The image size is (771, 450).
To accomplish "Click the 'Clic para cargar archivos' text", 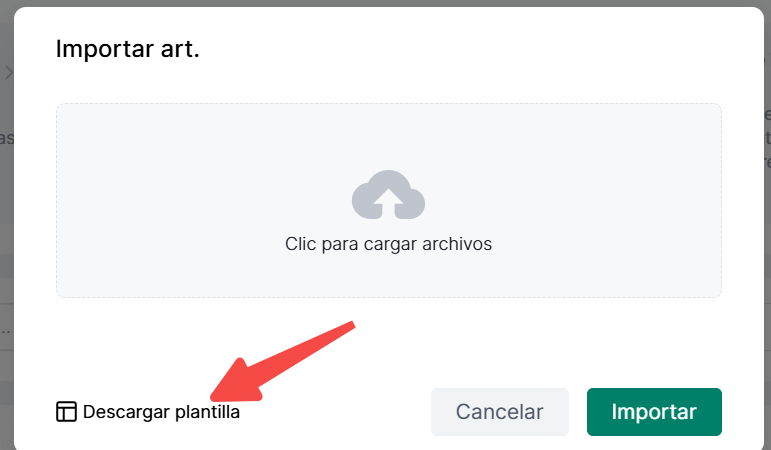I will (388, 244).
